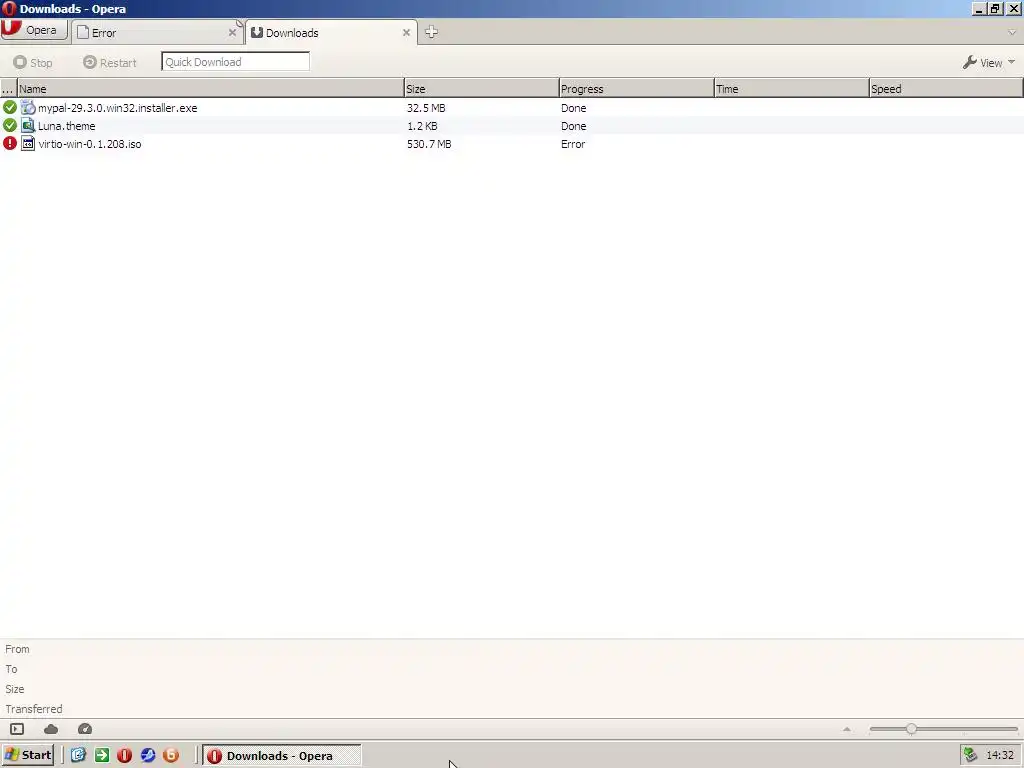Click Done status of Luna.theme
The height and width of the screenshot is (768, 1024).
coord(573,126)
